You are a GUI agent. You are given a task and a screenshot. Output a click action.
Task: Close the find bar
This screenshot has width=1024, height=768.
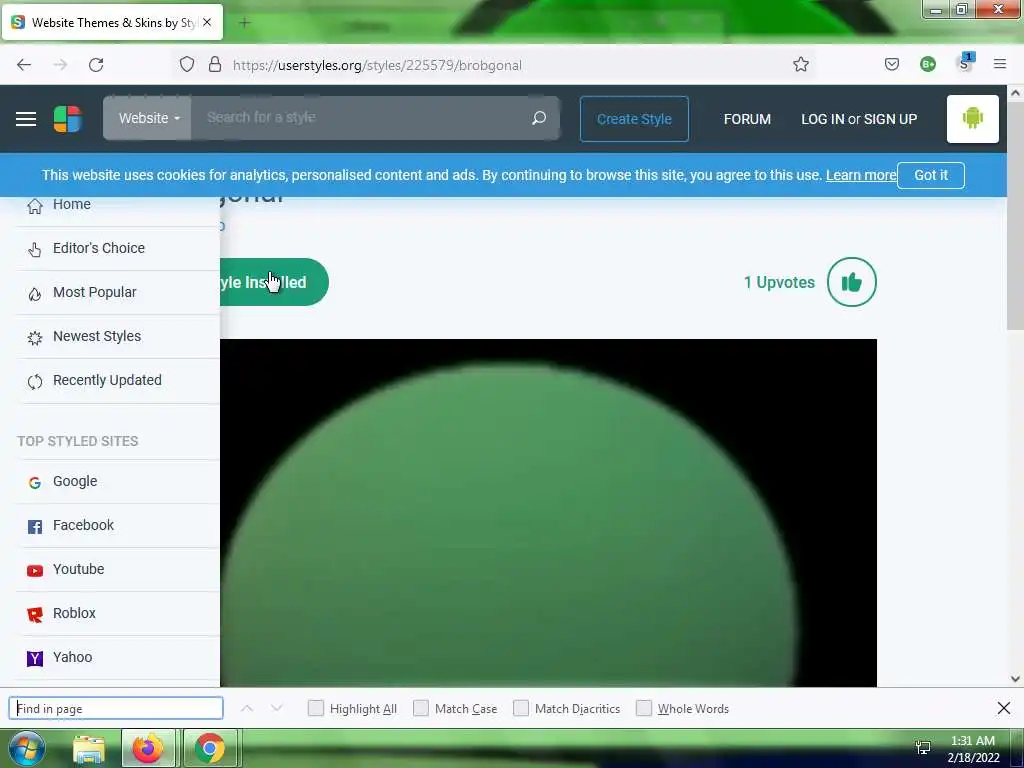1004,708
